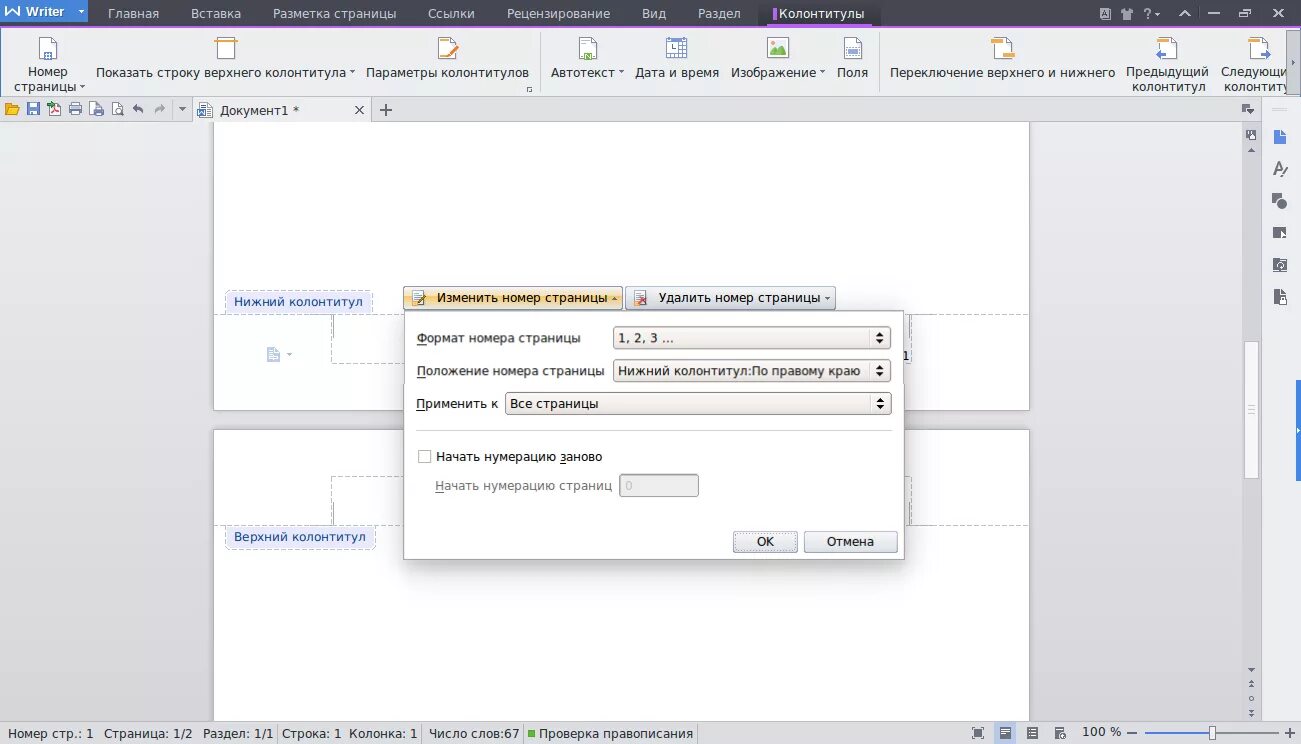Image resolution: width=1301 pixels, height=744 pixels.
Task: Expand quick access toolbar customize arrow
Action: point(183,110)
